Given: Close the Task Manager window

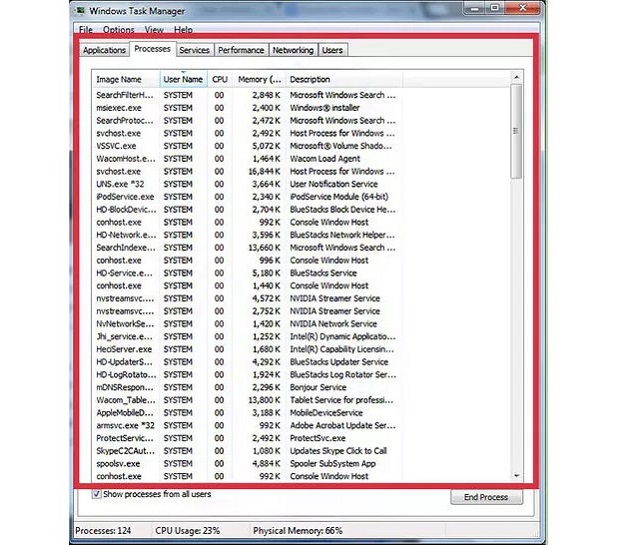Looking at the screenshot, I should click(523, 8).
